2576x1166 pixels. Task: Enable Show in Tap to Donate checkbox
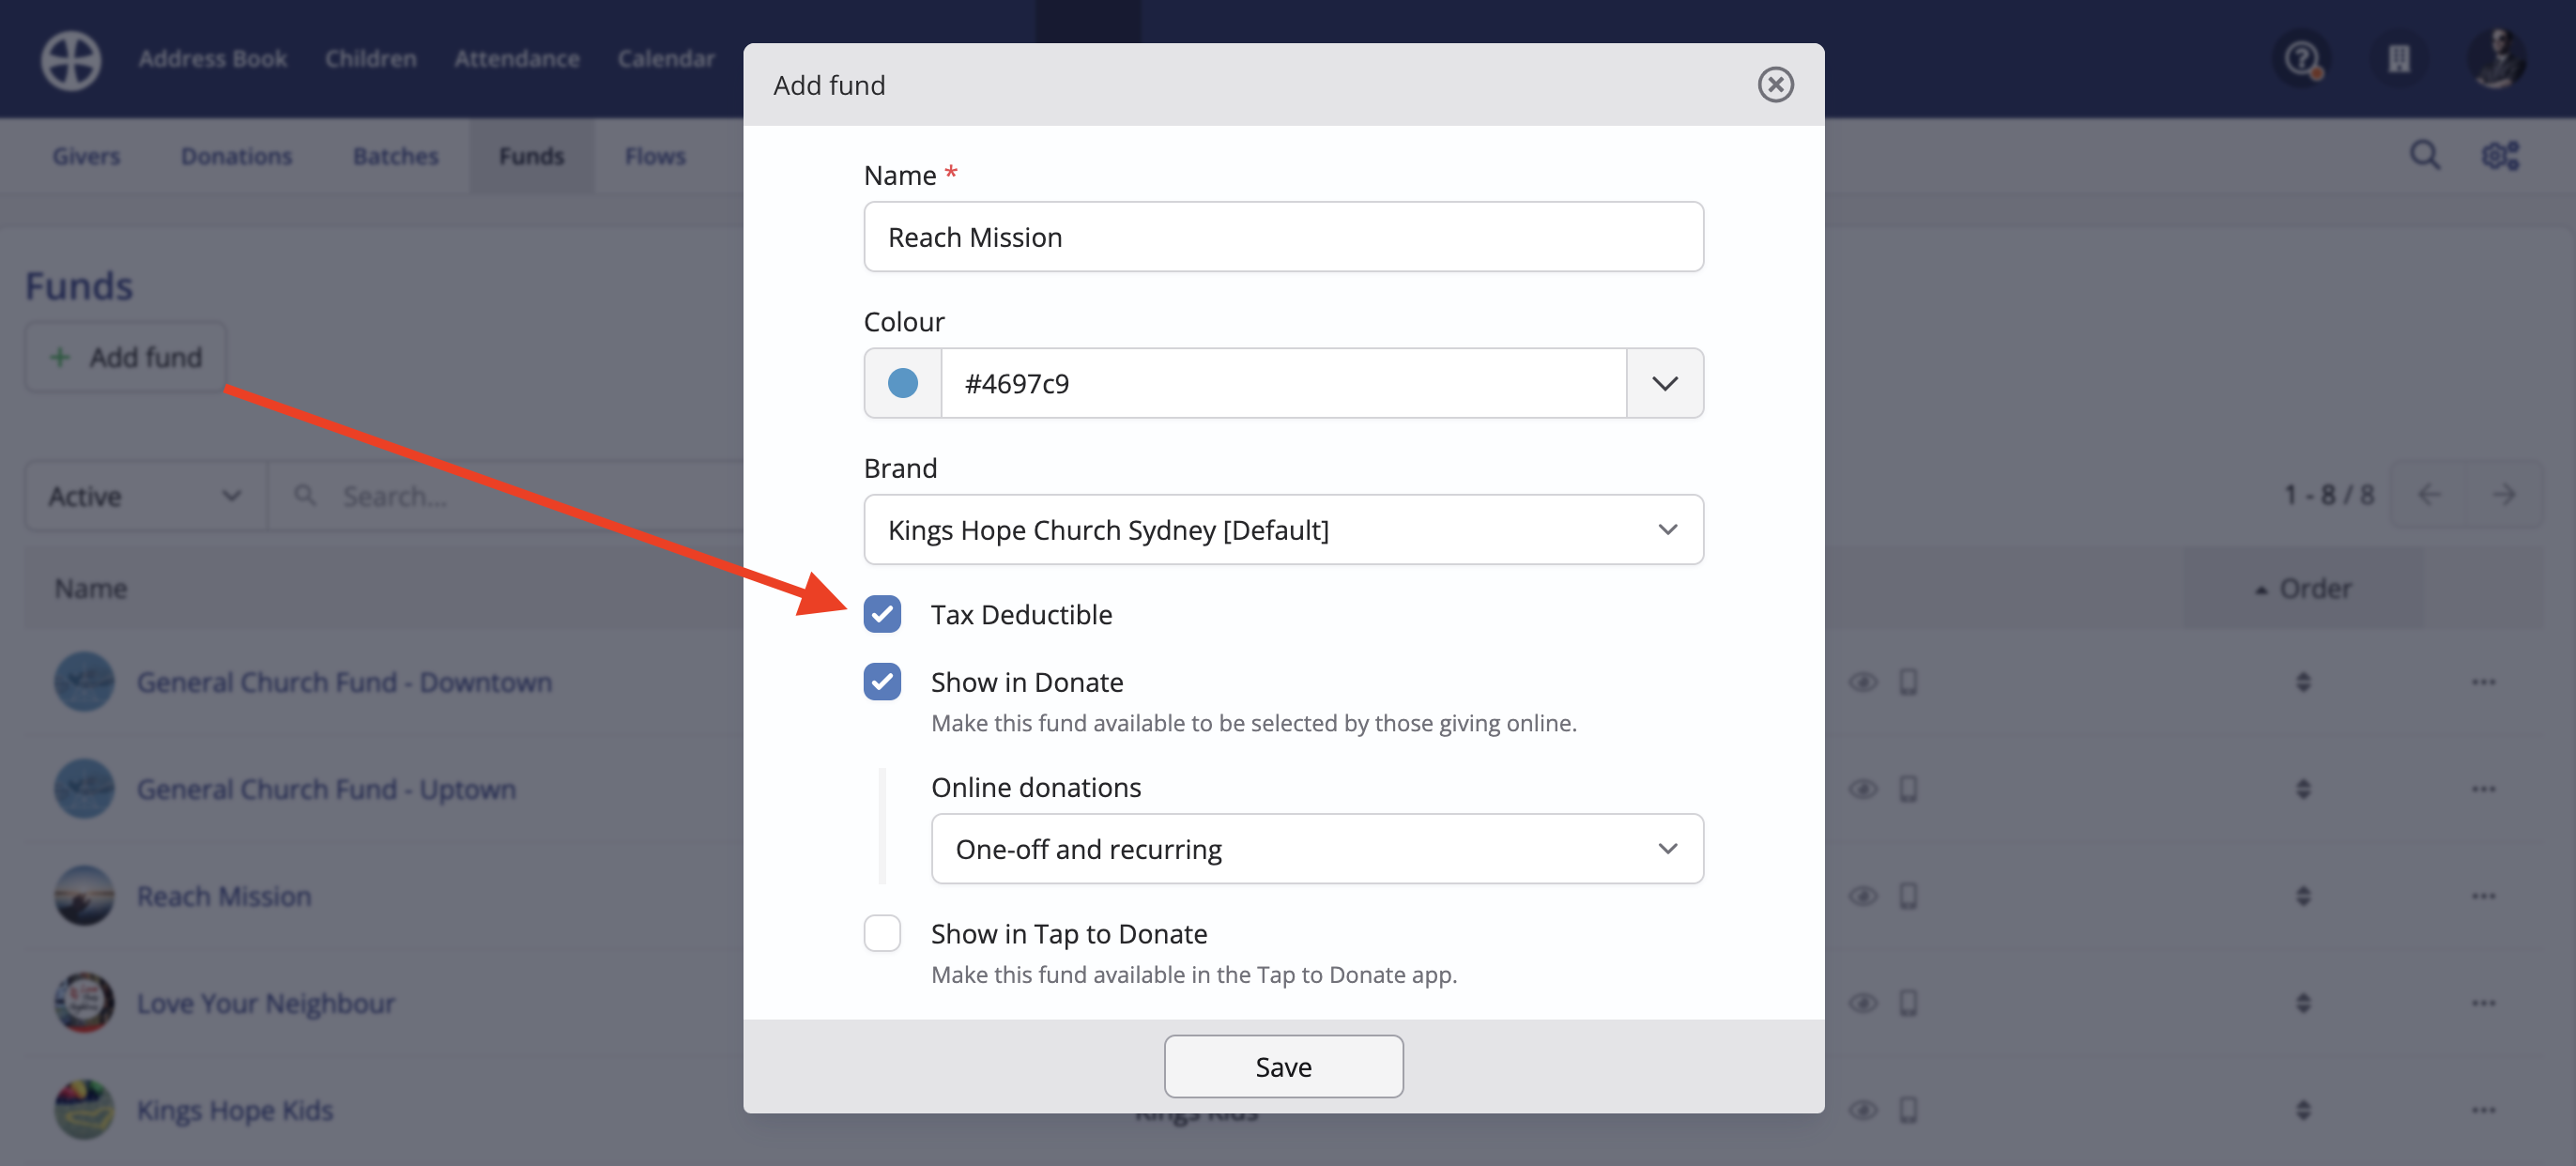click(x=882, y=933)
